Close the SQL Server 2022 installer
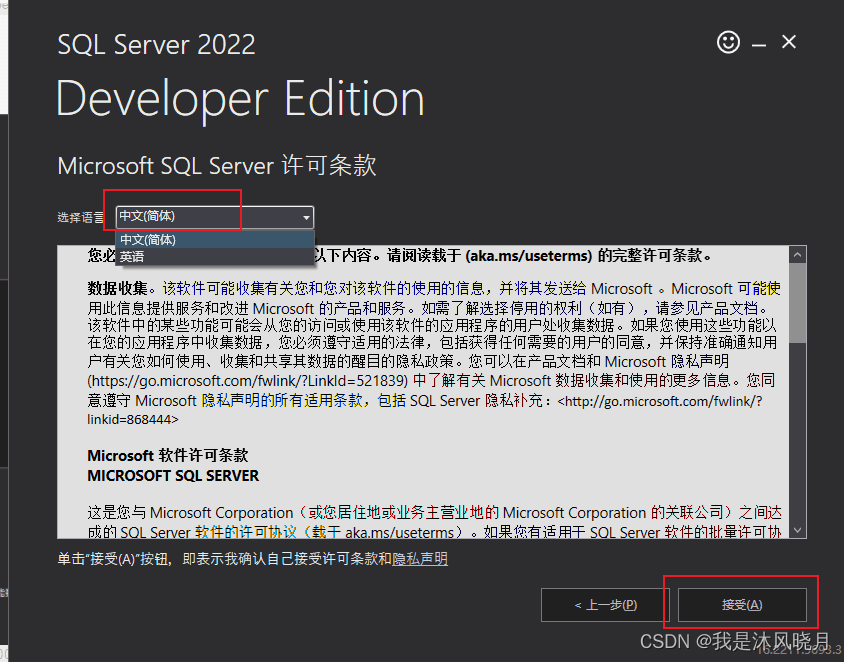The width and height of the screenshot is (844, 662). (789, 42)
